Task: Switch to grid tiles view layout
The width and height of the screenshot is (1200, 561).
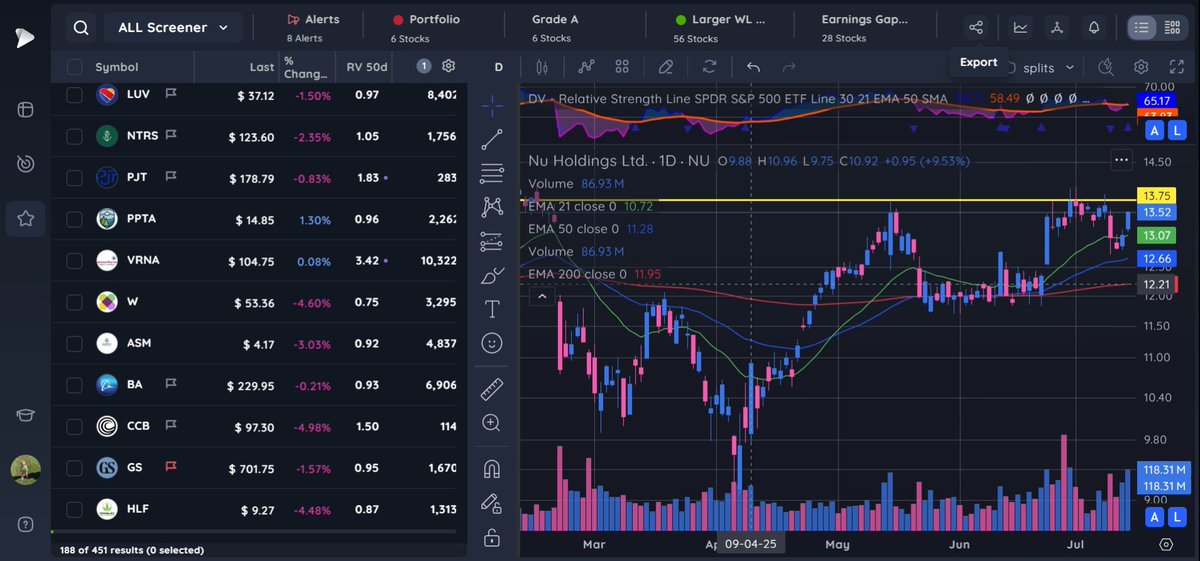Action: (x=1173, y=28)
